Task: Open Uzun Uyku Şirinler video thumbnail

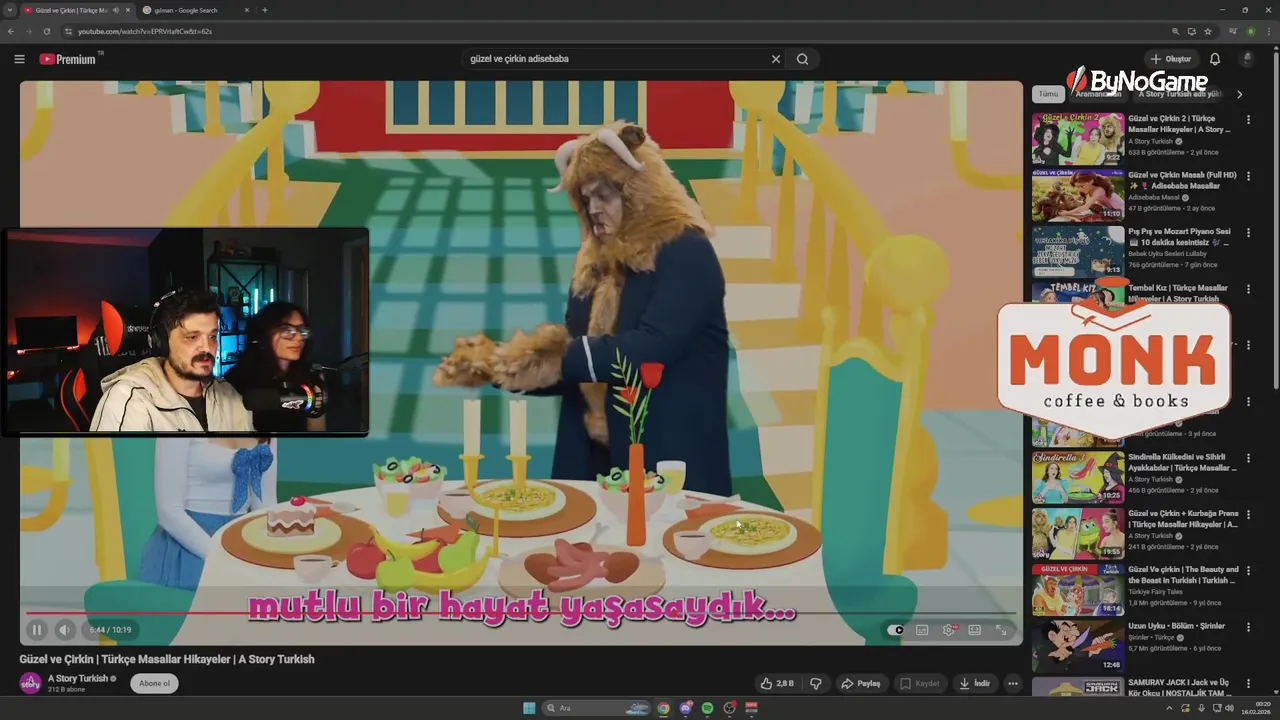Action: point(1078,646)
